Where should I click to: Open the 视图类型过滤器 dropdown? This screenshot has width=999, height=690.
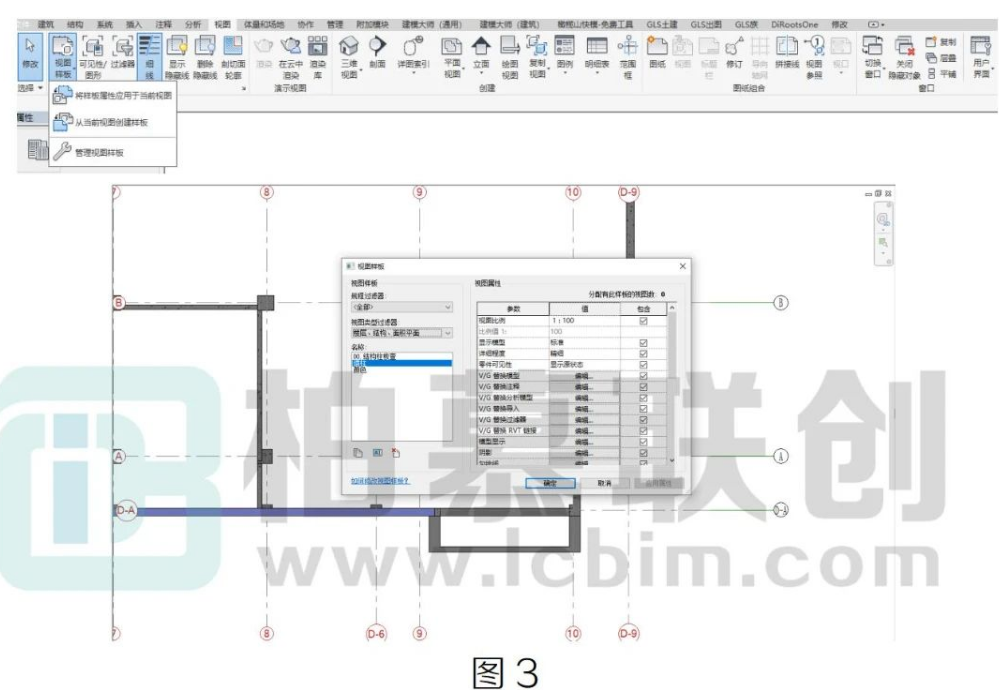pos(401,333)
